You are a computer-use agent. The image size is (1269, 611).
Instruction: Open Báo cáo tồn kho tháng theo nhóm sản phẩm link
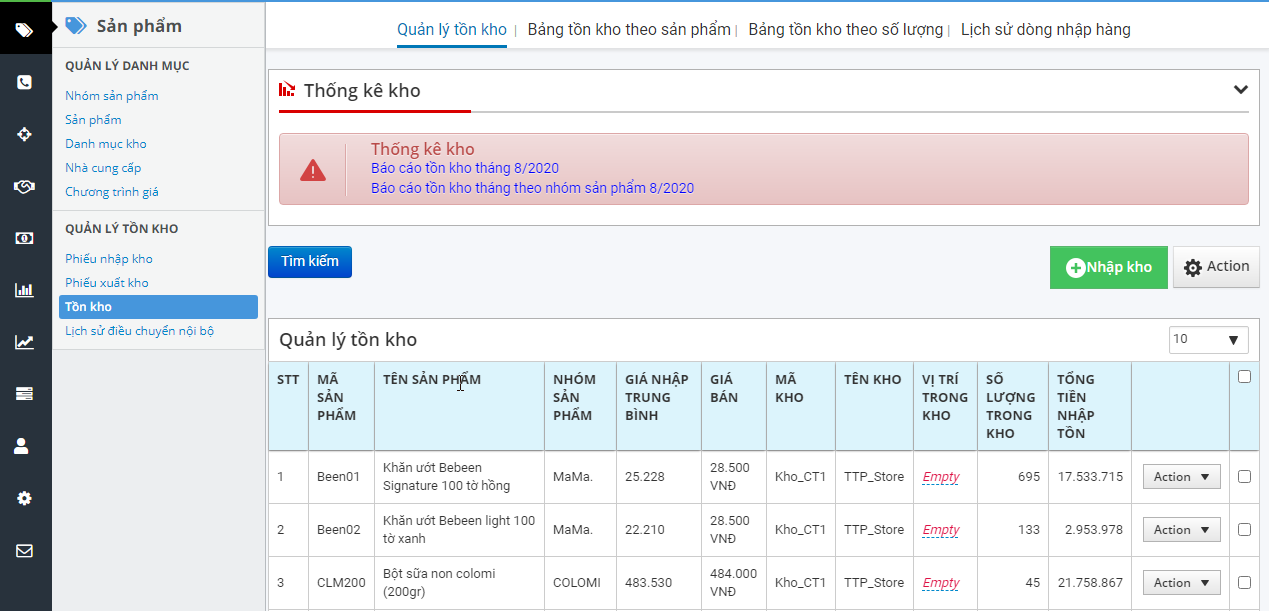tap(532, 188)
